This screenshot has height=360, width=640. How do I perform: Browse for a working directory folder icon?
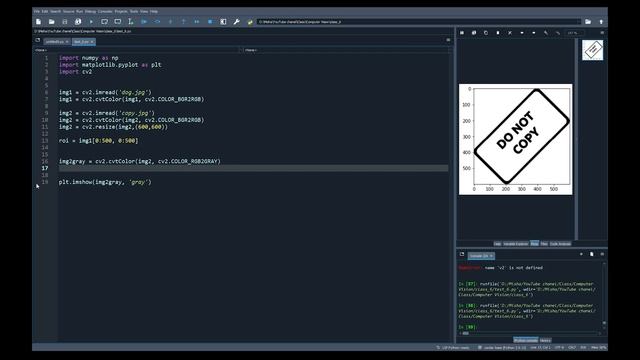pyautogui.click(x=588, y=22)
